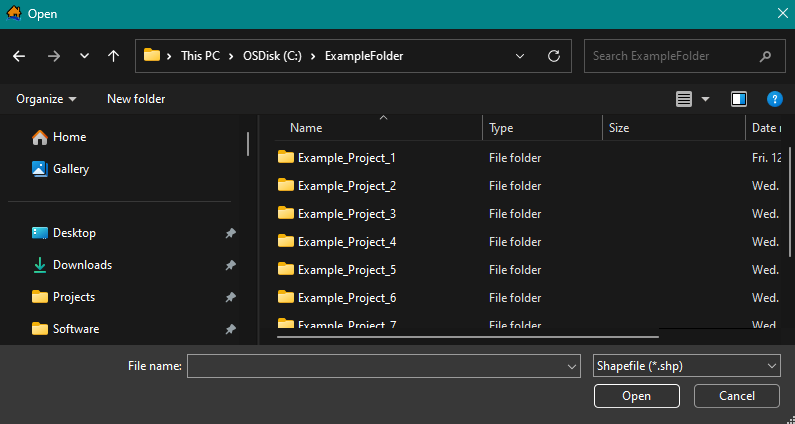
Task: Click New folder in the toolbar
Action: click(x=136, y=99)
